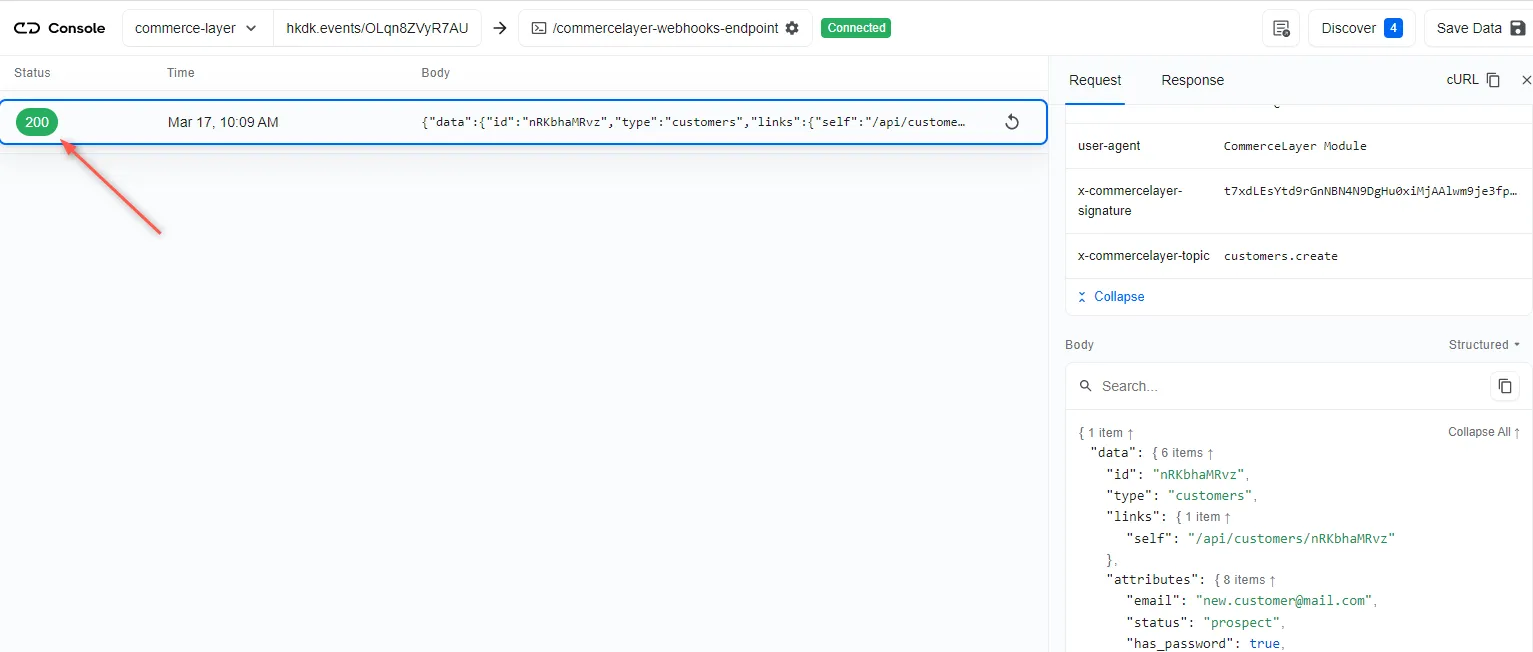Click the retry icon on the request row
Image resolution: width=1533 pixels, height=652 pixels.
[x=1011, y=122]
